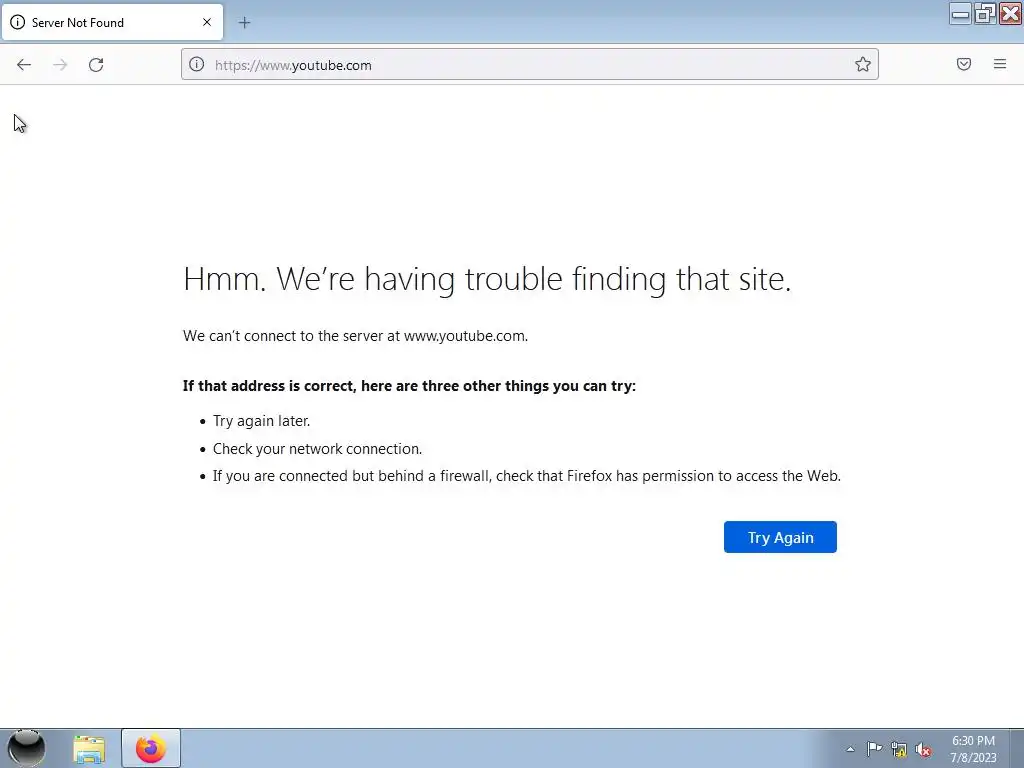This screenshot has height=768, width=1024.
Task: Open Action Center flag icon
Action: click(874, 749)
